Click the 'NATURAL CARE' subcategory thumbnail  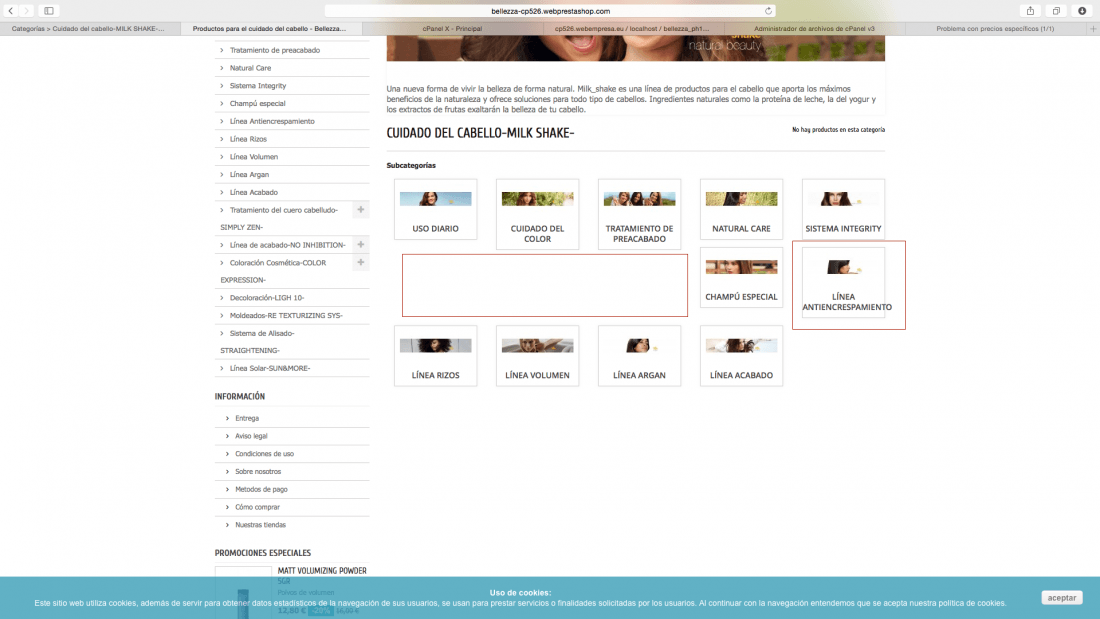[741, 199]
